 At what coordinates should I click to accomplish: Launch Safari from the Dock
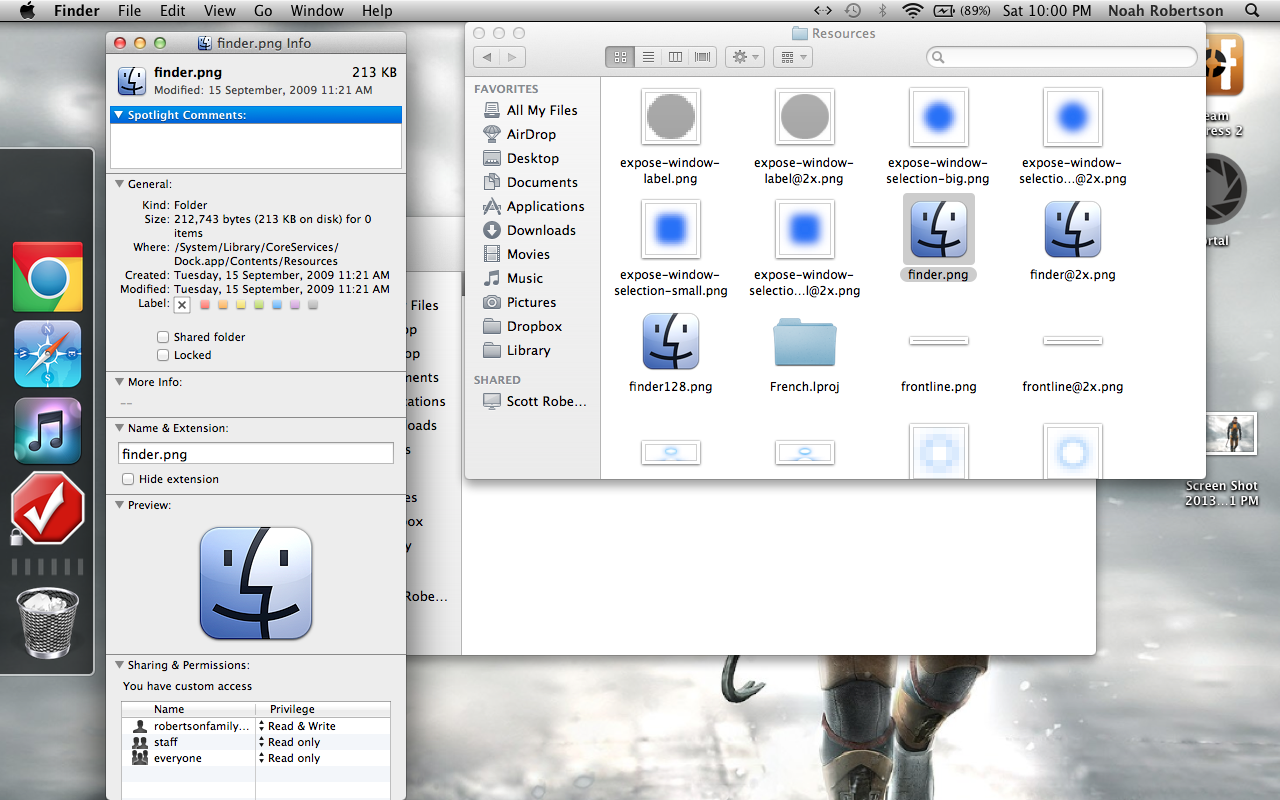[x=48, y=354]
